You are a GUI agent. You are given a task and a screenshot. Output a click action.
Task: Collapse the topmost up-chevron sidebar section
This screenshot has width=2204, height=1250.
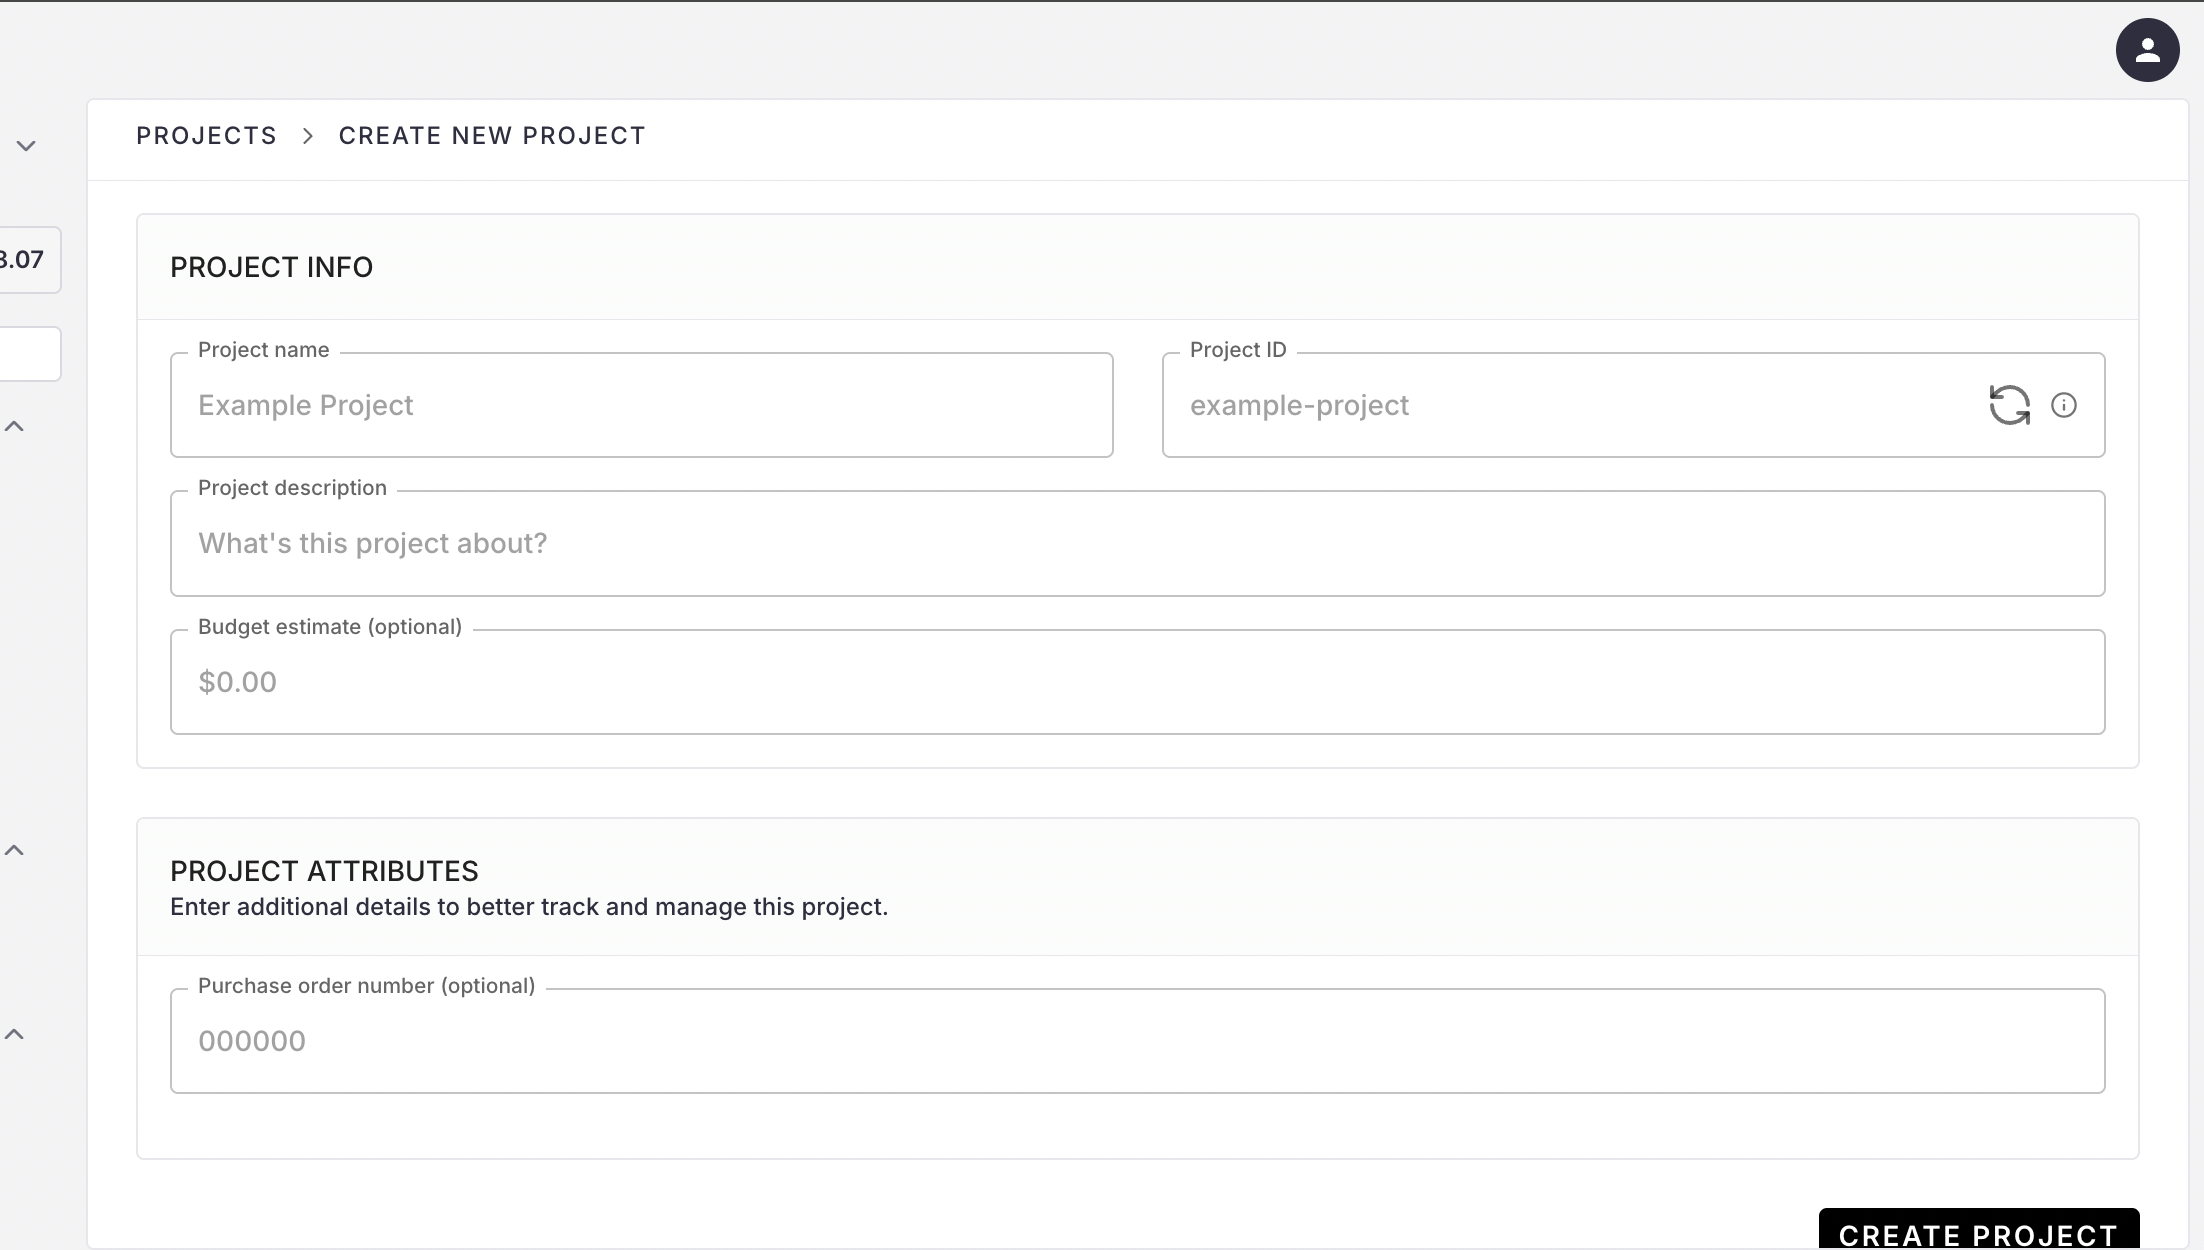(x=15, y=427)
